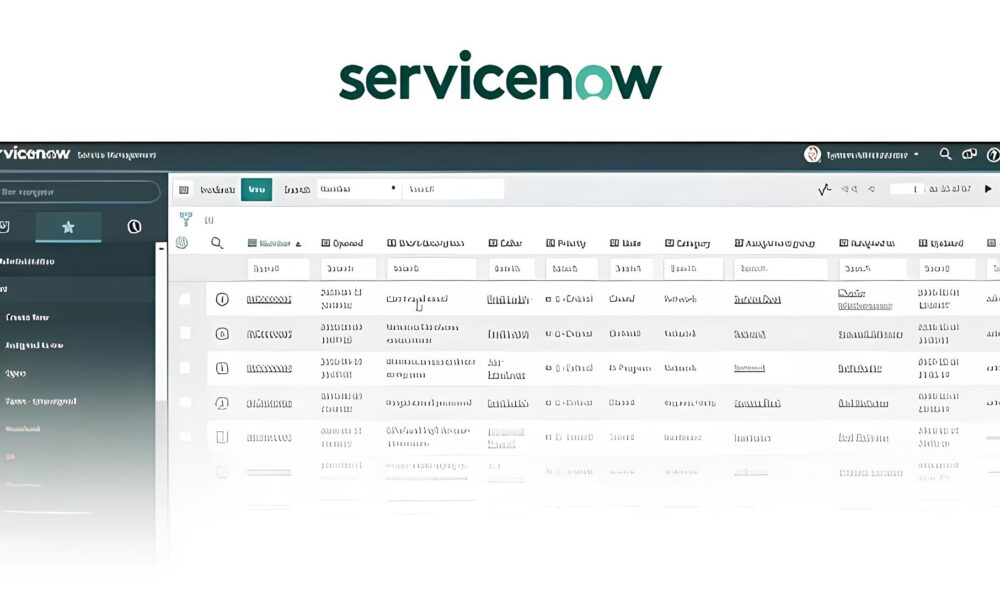Open Assigned to me in the navigator
This screenshot has height=600, width=1000.
[x=34, y=345]
